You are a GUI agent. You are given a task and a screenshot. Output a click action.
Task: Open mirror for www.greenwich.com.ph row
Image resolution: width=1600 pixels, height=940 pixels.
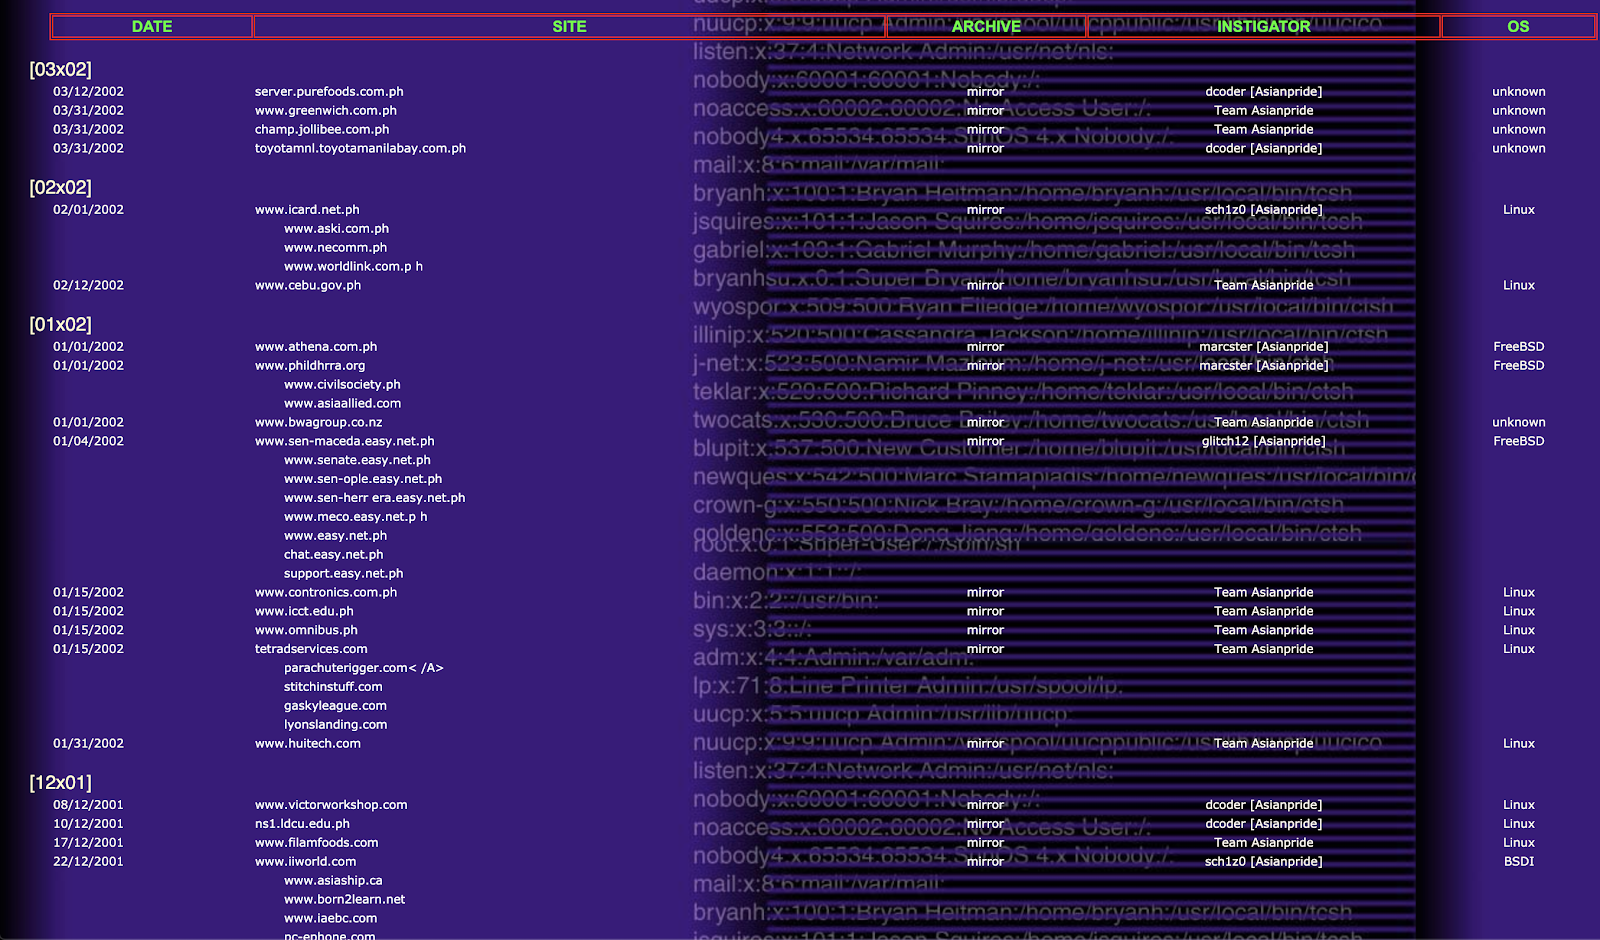click(985, 111)
